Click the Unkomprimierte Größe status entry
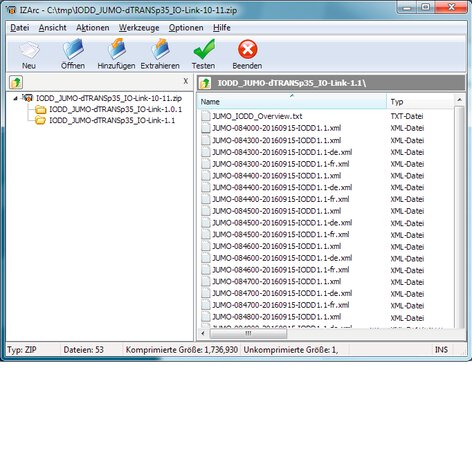 pyautogui.click(x=291, y=350)
